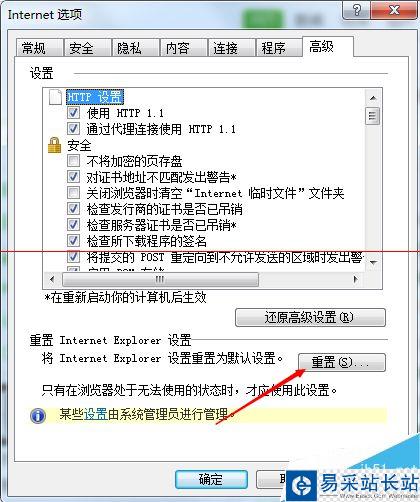
Task: Open the 设置 link in info bar
Action: 95,414
